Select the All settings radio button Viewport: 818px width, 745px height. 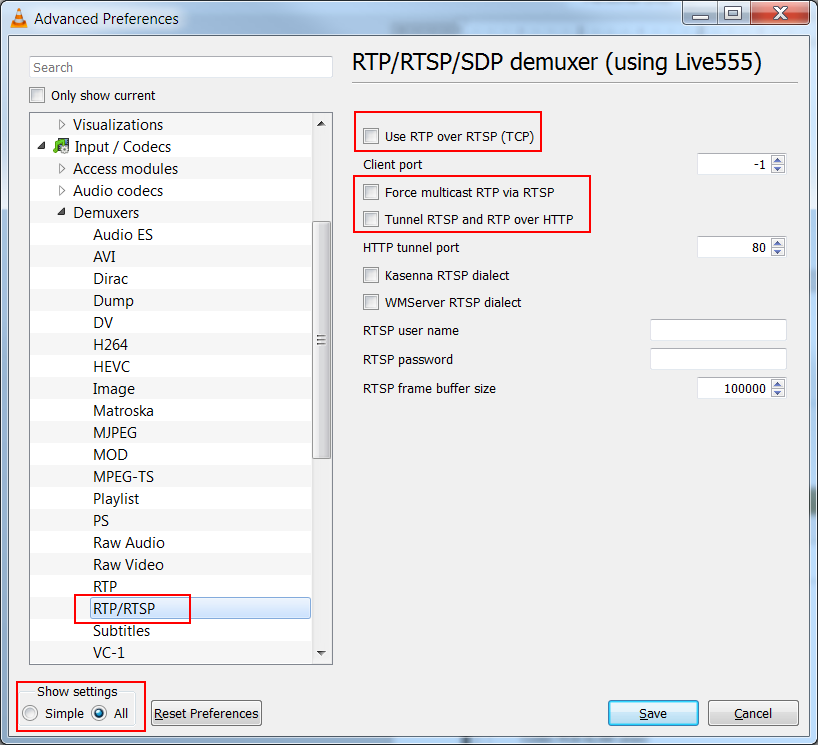pyautogui.click(x=98, y=713)
